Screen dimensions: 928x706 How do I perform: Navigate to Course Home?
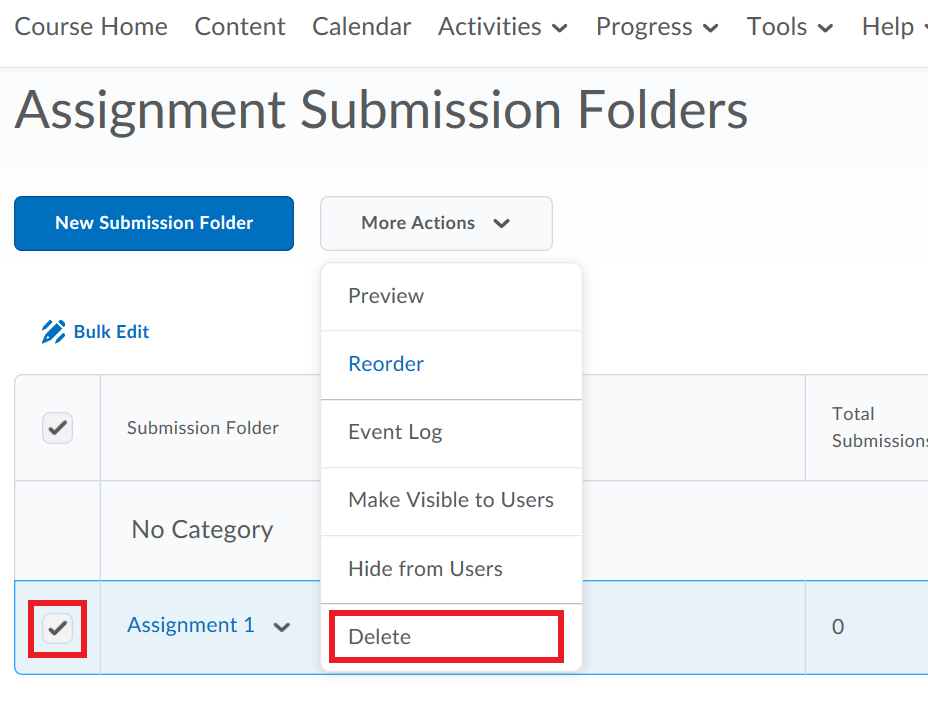tap(90, 27)
